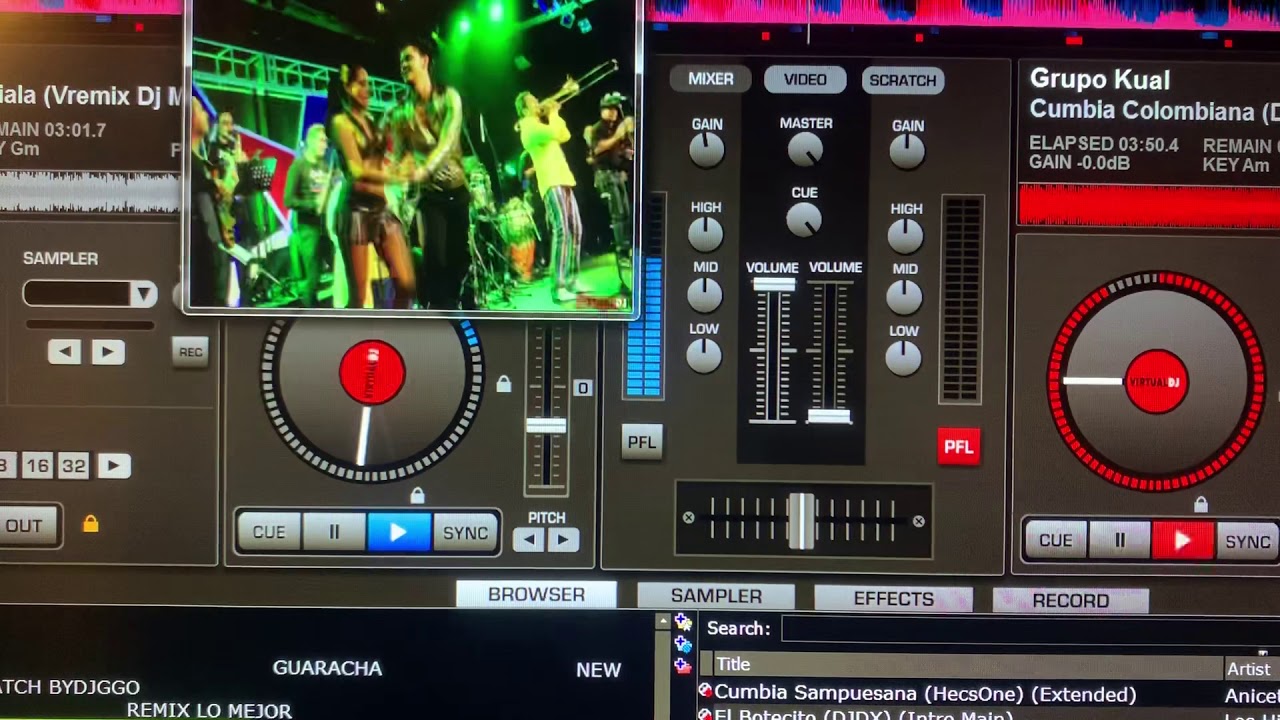1280x720 pixels.
Task: Click the crossfader handle
Action: tap(801, 520)
